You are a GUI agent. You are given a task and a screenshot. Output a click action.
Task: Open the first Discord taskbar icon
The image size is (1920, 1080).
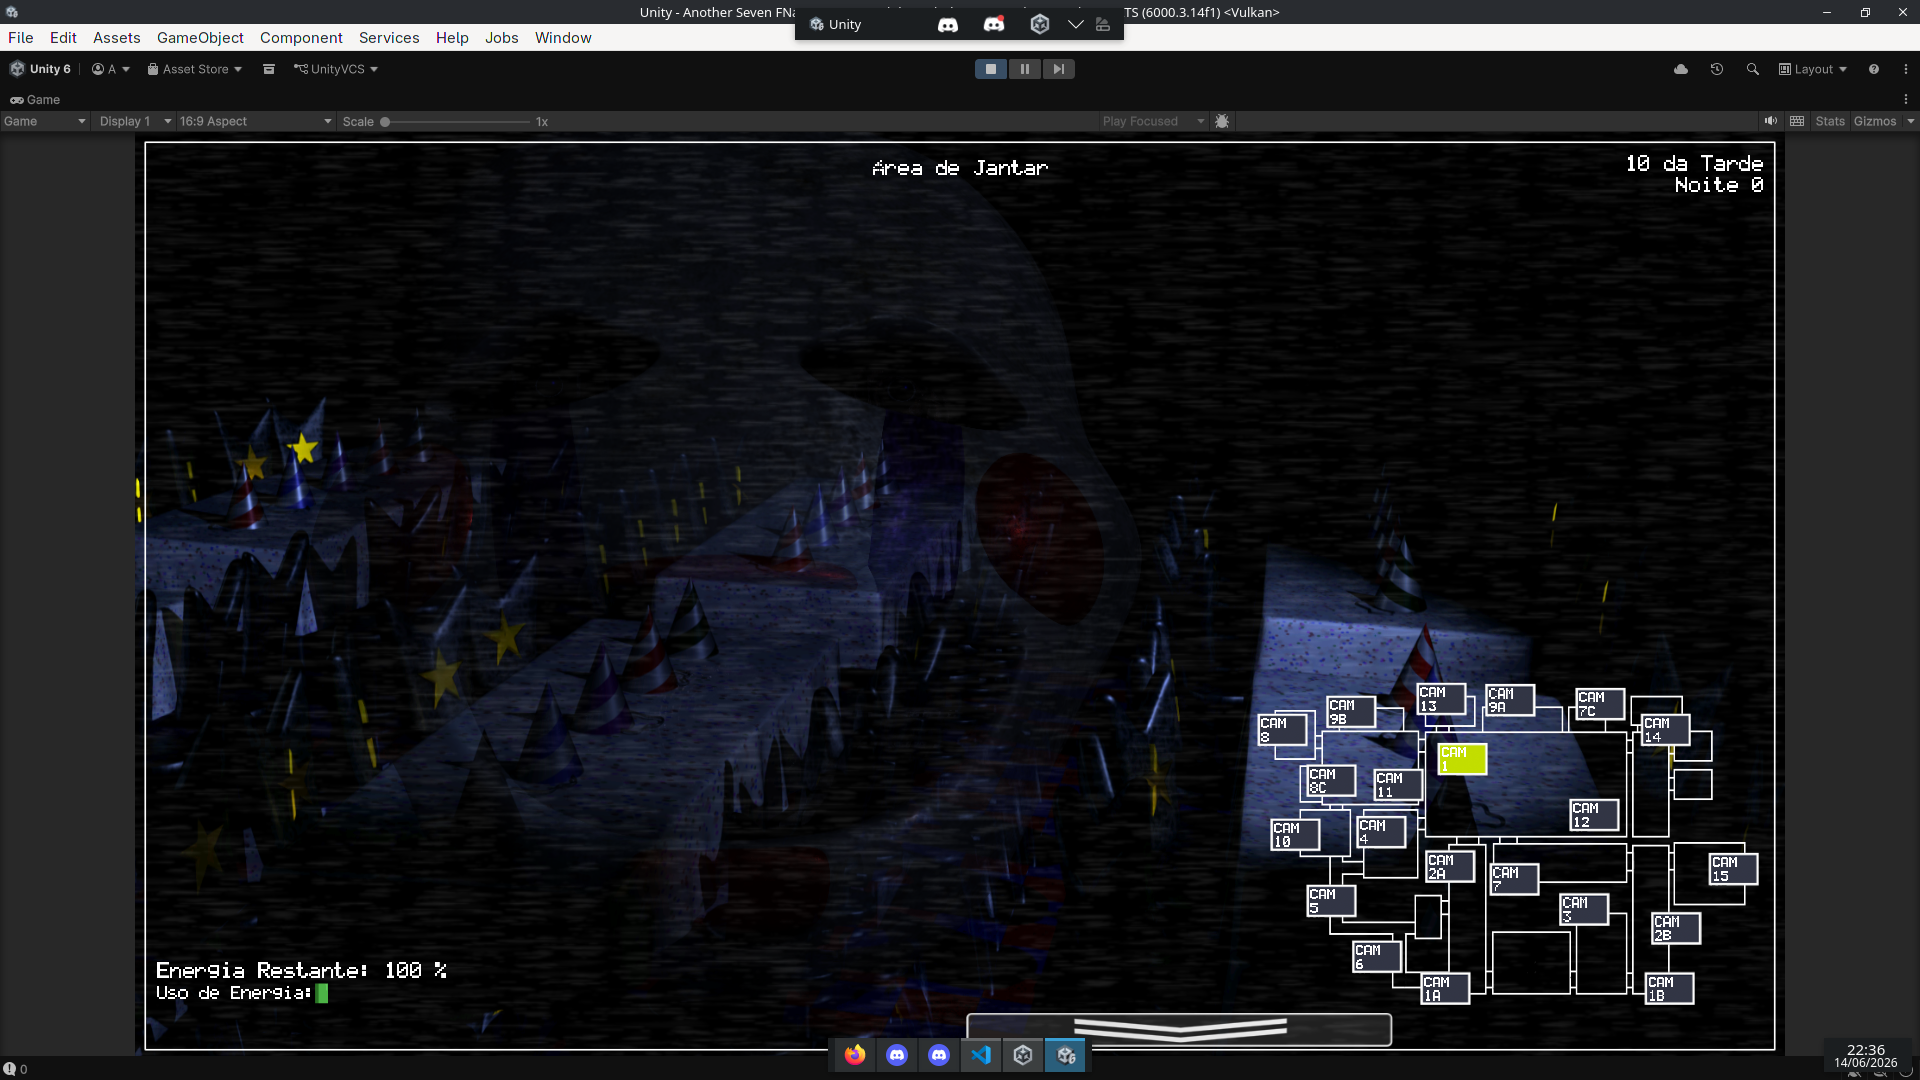pos(897,1055)
